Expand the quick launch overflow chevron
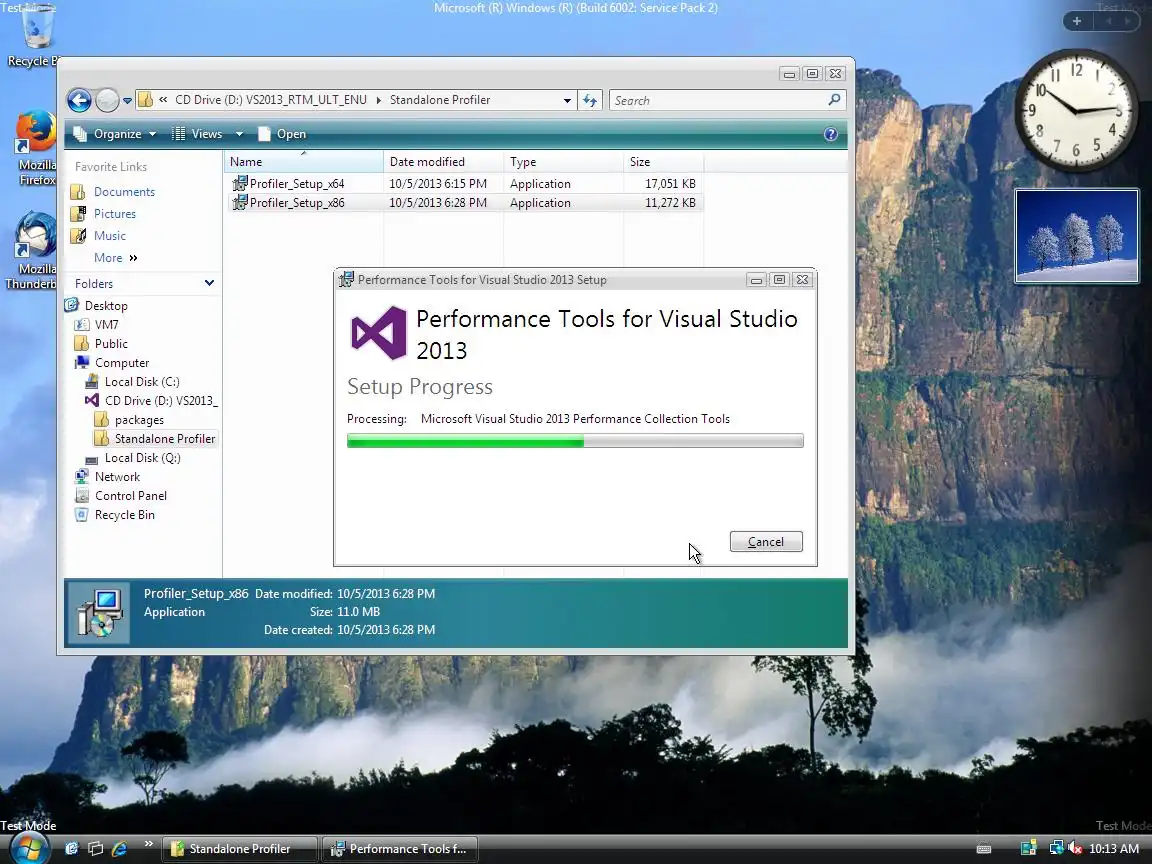Screen dimensions: 1152x864 click(148, 843)
